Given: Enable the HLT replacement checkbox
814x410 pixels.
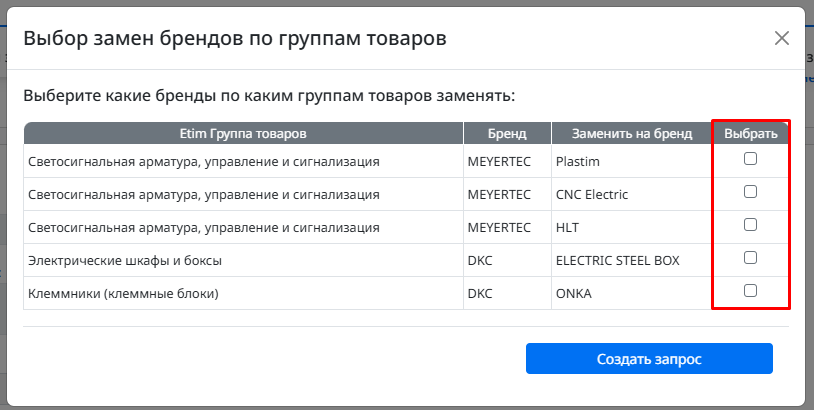Looking at the screenshot, I should [750, 225].
